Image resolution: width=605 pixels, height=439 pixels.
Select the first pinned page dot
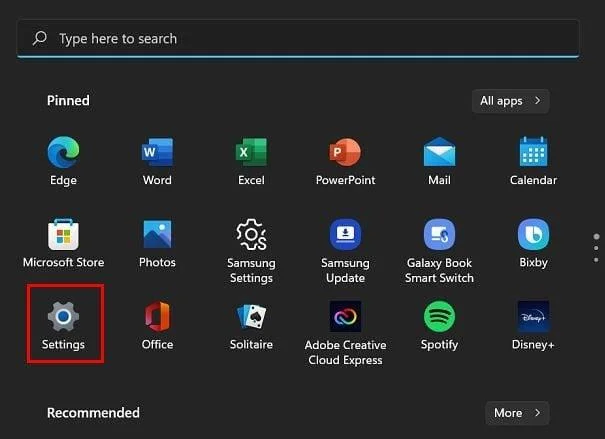click(x=597, y=236)
